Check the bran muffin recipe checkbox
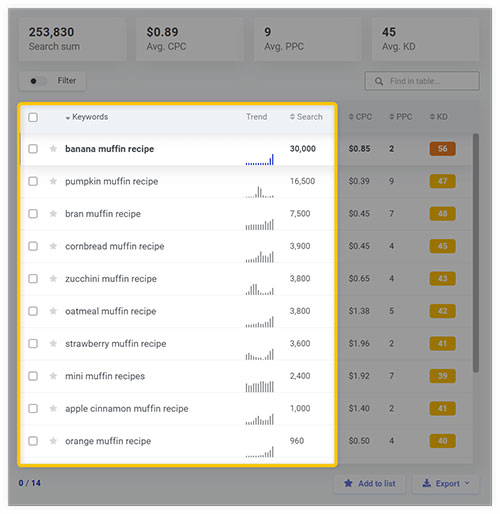 click(33, 213)
